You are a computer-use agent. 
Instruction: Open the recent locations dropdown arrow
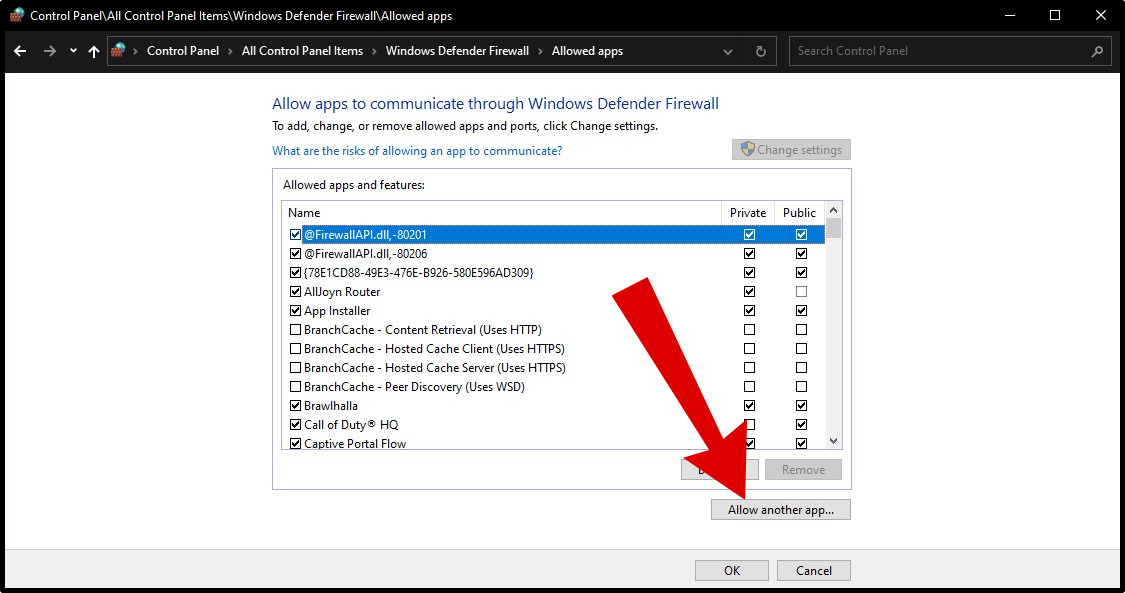tap(73, 51)
